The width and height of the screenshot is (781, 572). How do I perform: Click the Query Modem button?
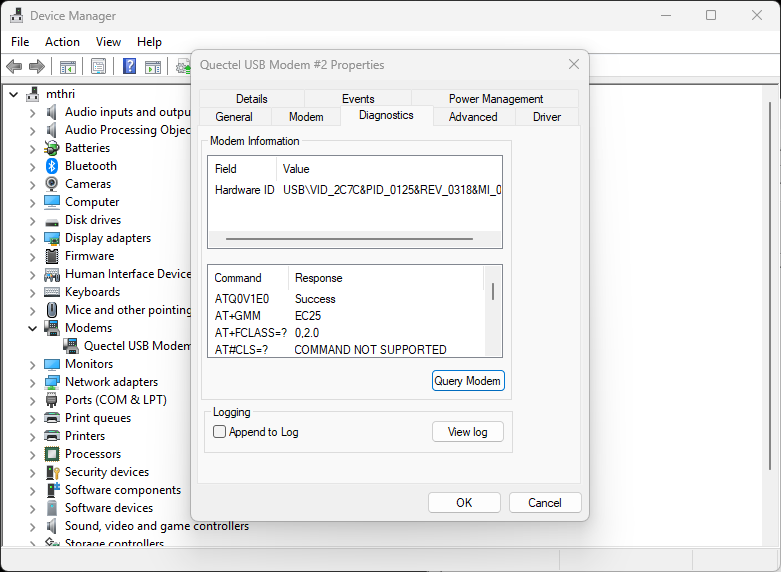(x=468, y=381)
